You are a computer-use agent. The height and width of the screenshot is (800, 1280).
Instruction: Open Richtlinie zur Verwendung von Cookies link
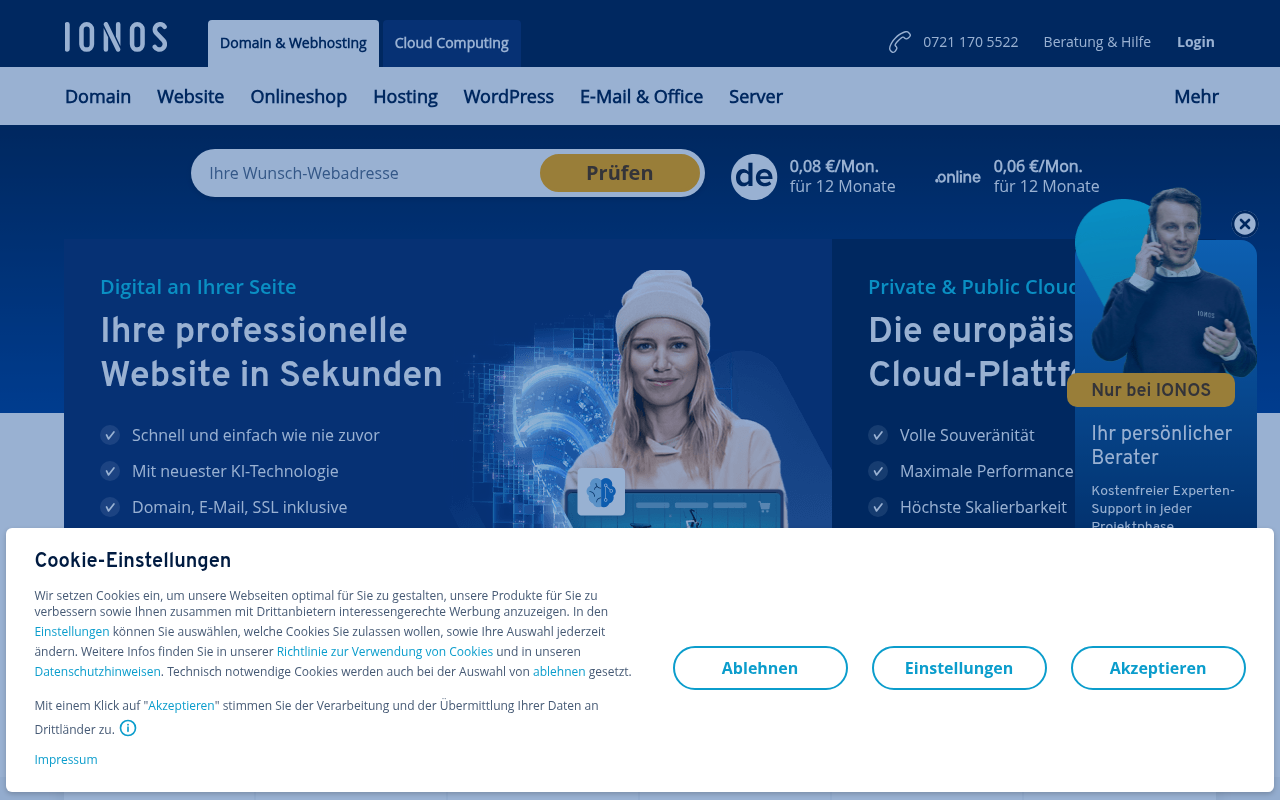click(x=385, y=652)
